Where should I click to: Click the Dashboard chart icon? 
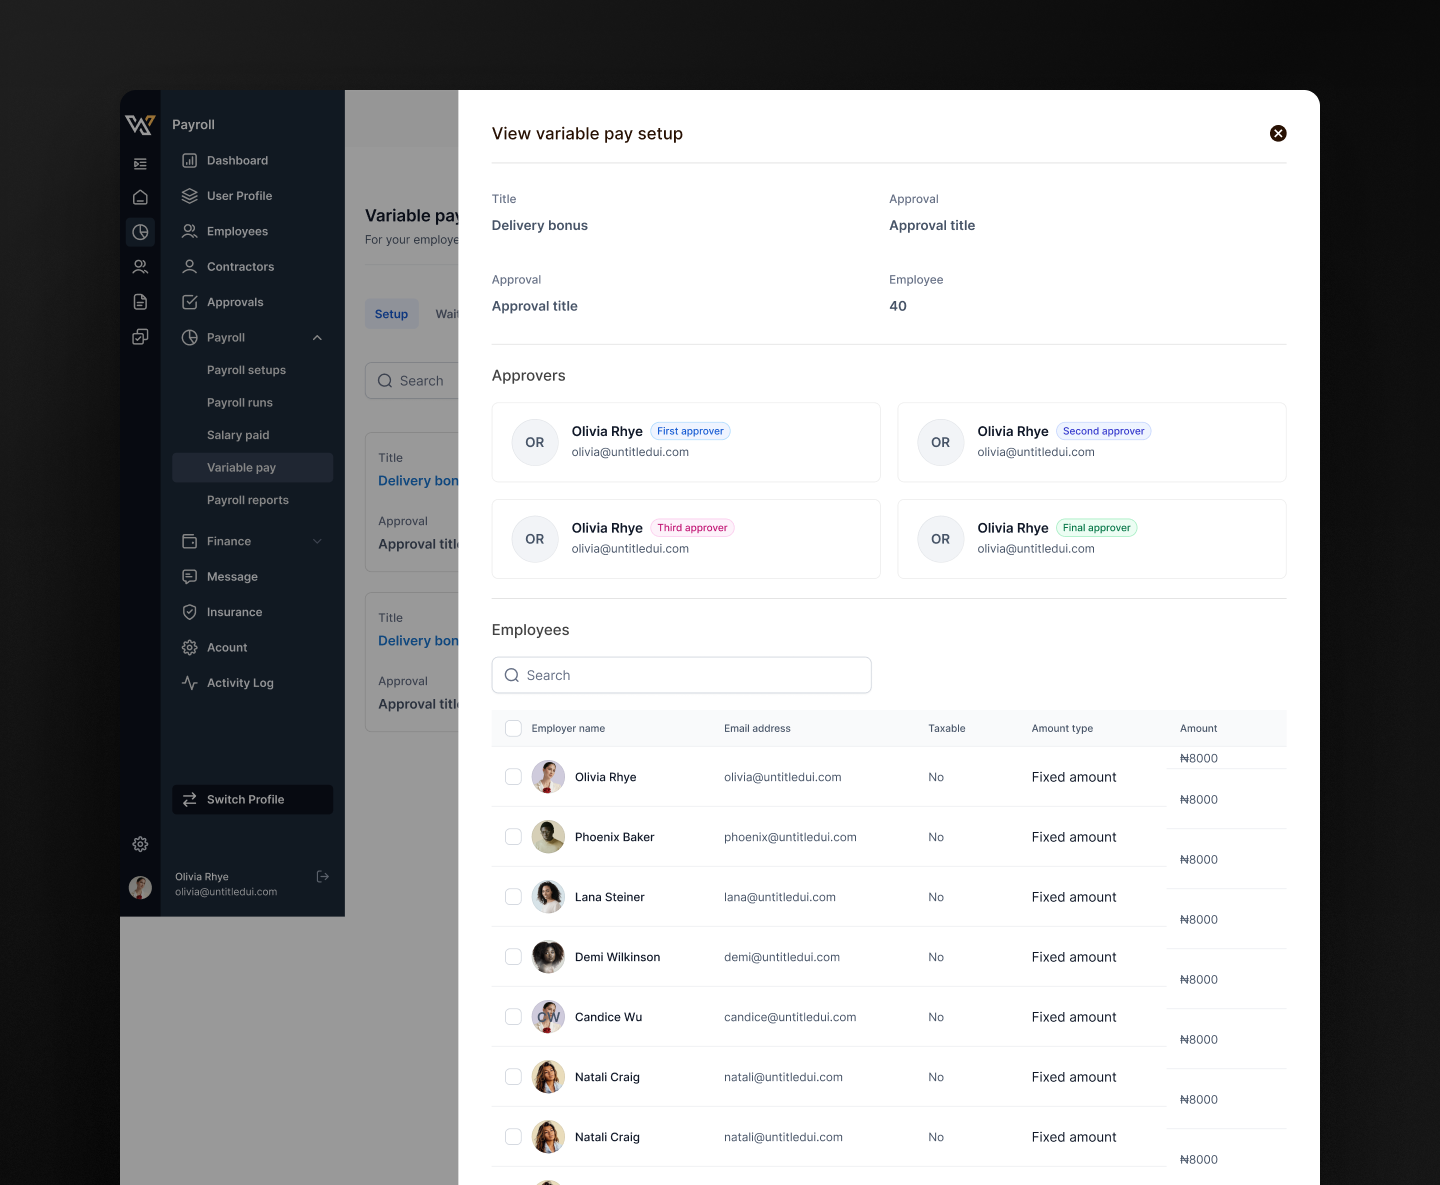click(x=189, y=160)
